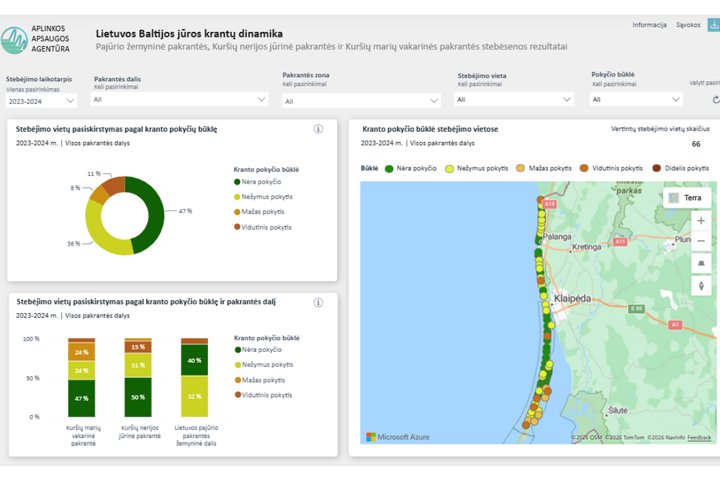Click the download icon in header
Viewport: 720px width, 480px height.
[x=714, y=25]
